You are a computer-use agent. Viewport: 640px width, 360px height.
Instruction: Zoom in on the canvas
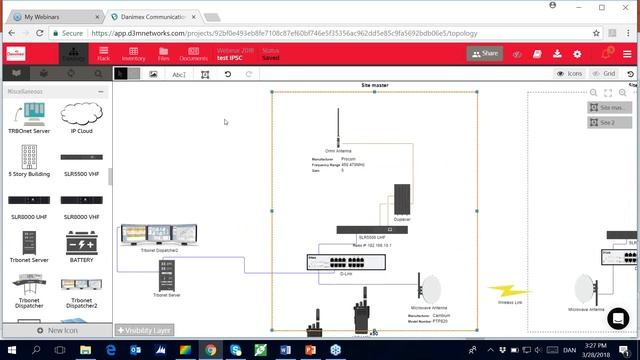[622, 93]
